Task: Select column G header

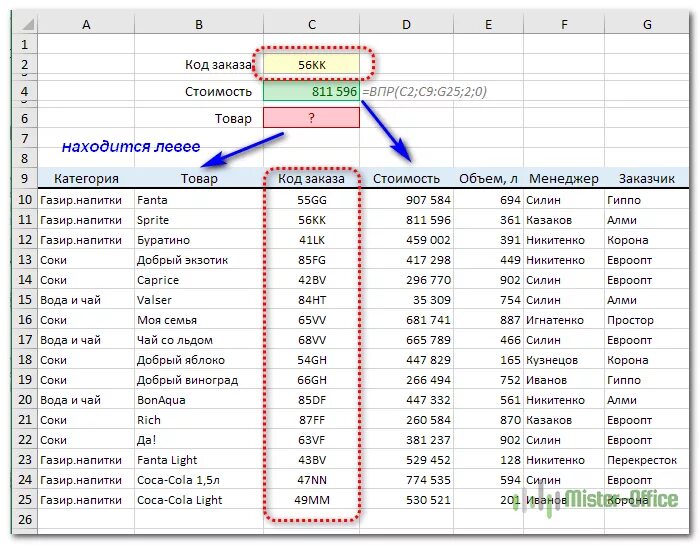Action: tap(647, 24)
